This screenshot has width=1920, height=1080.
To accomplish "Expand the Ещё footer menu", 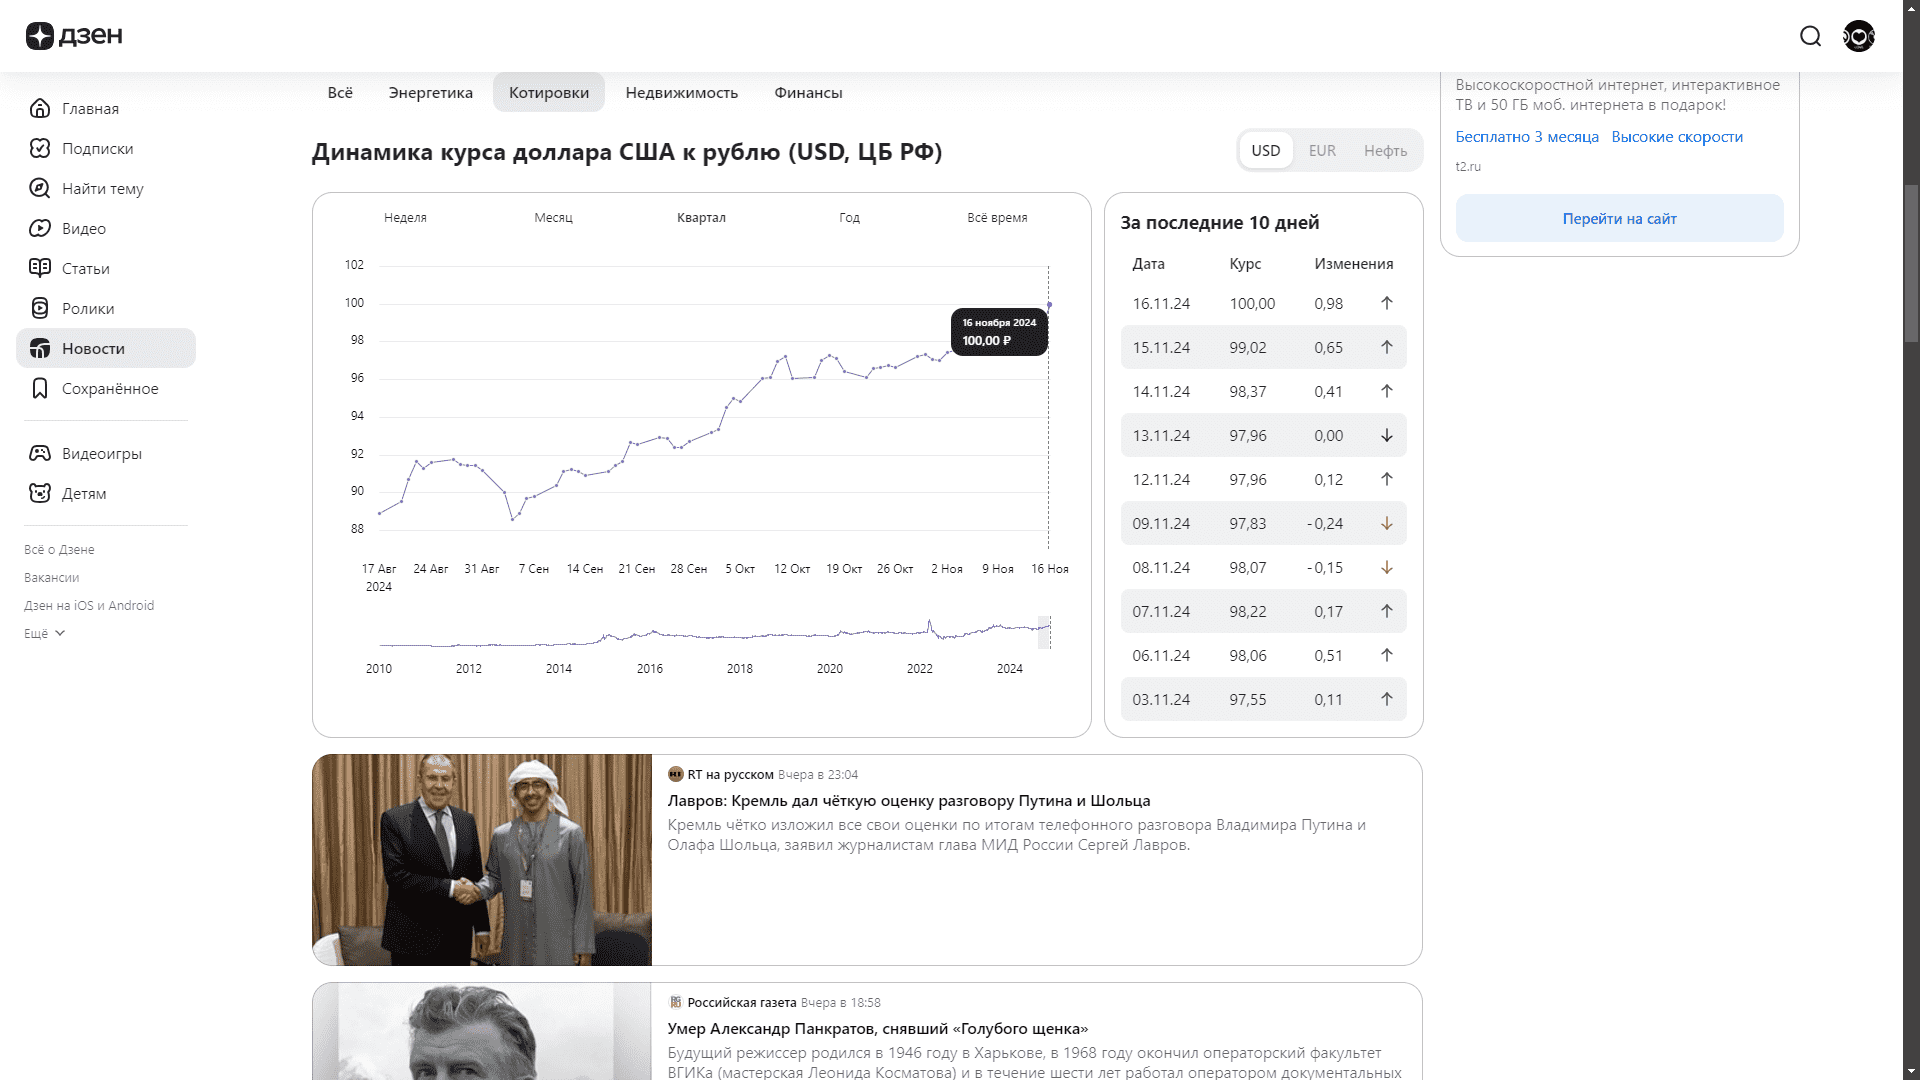I will click(44, 633).
